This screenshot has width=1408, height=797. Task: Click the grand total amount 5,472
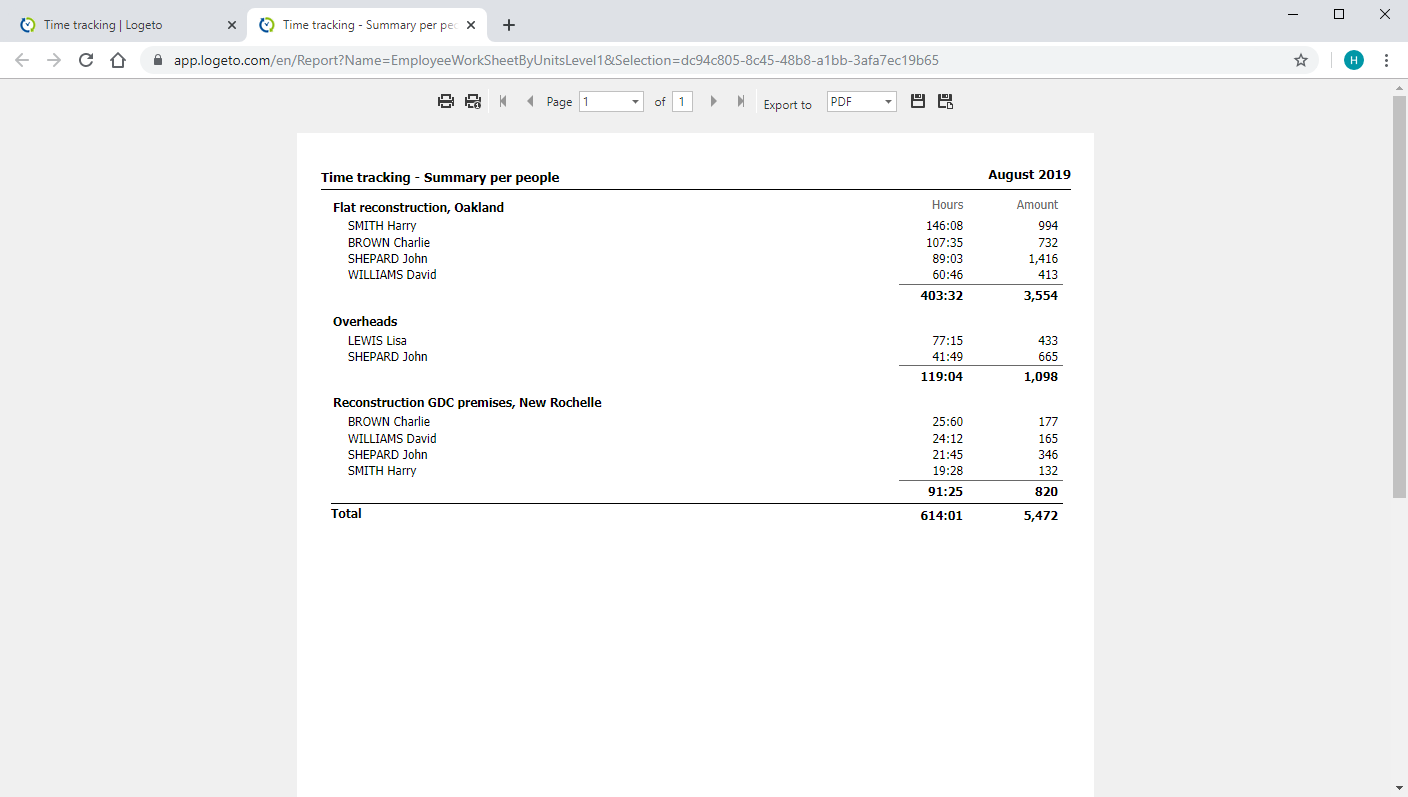click(1041, 516)
